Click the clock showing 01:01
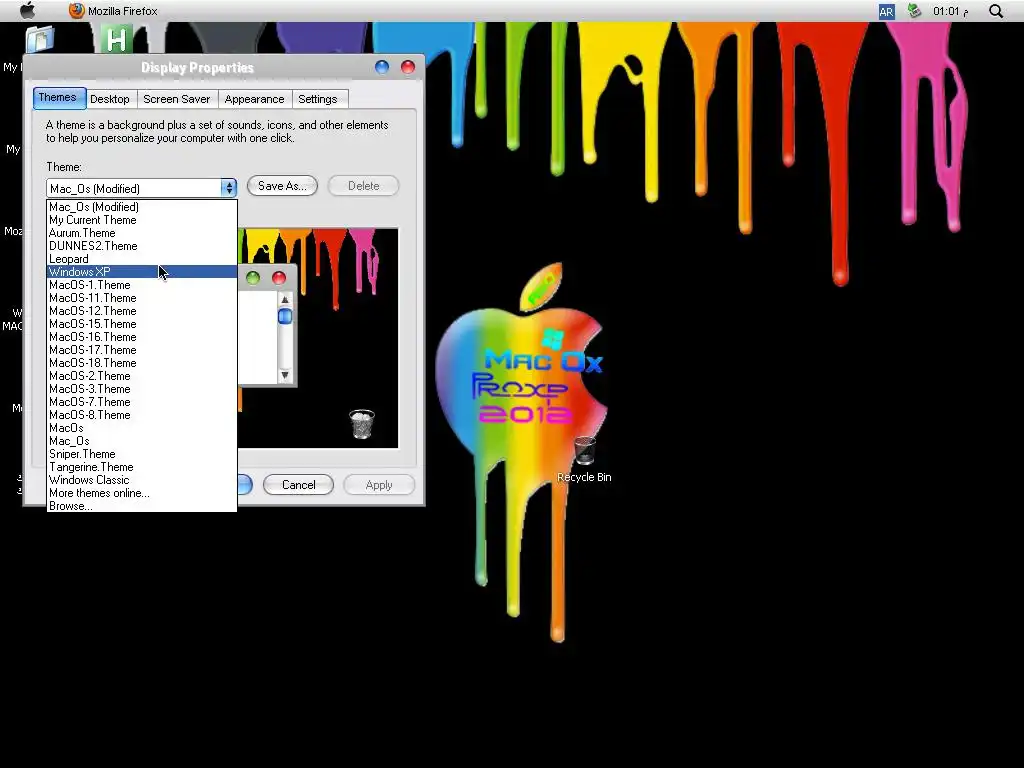 (950, 11)
